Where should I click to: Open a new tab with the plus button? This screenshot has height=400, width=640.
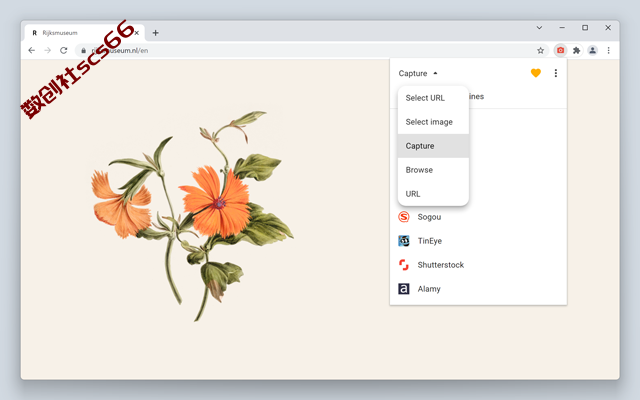[x=156, y=33]
